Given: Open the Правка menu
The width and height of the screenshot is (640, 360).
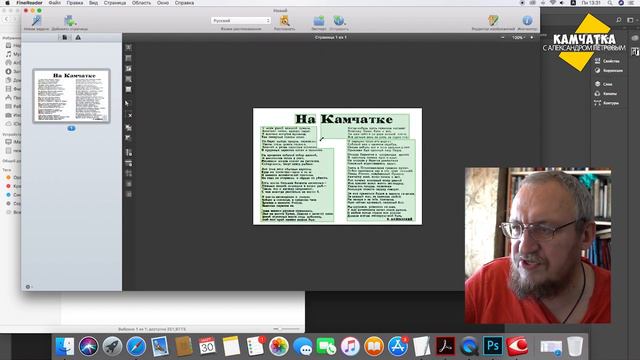Looking at the screenshot, I should [x=75, y=3].
